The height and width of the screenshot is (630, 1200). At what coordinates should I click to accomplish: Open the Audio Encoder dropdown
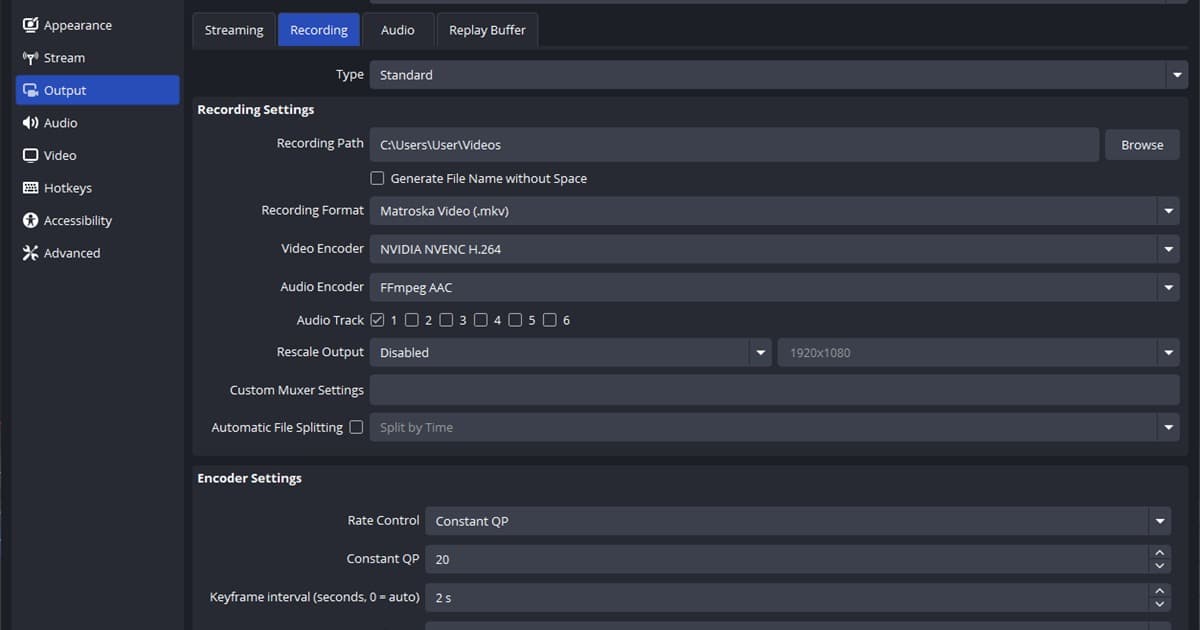(x=775, y=287)
